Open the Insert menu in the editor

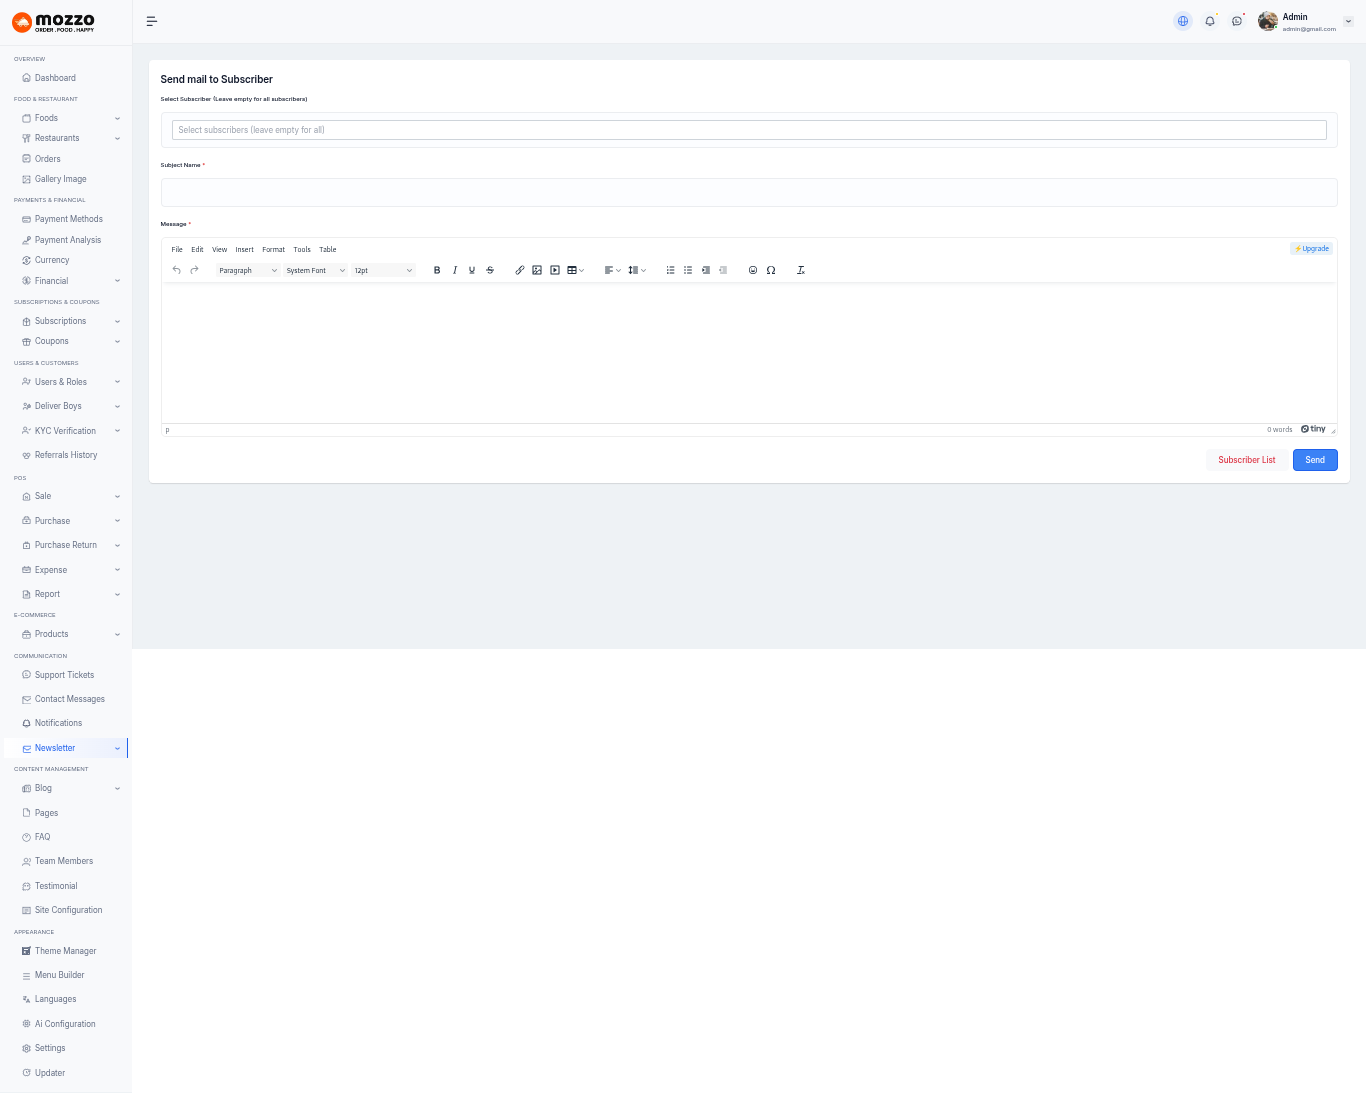[244, 249]
